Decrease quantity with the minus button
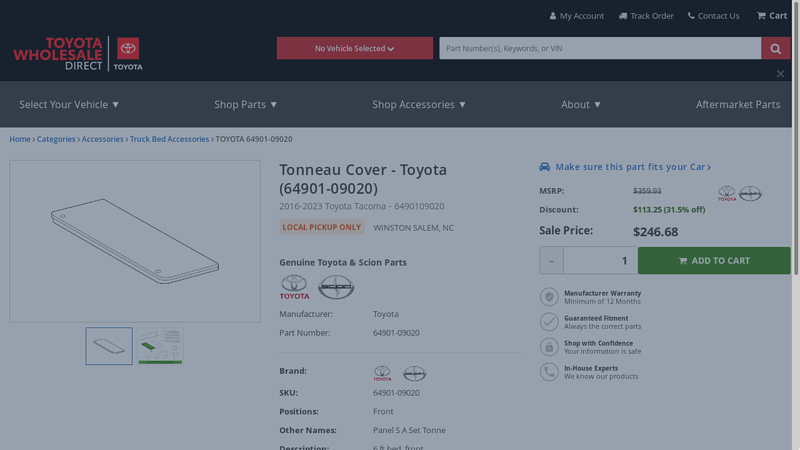Screen dimensions: 800x450 [x=551, y=261]
